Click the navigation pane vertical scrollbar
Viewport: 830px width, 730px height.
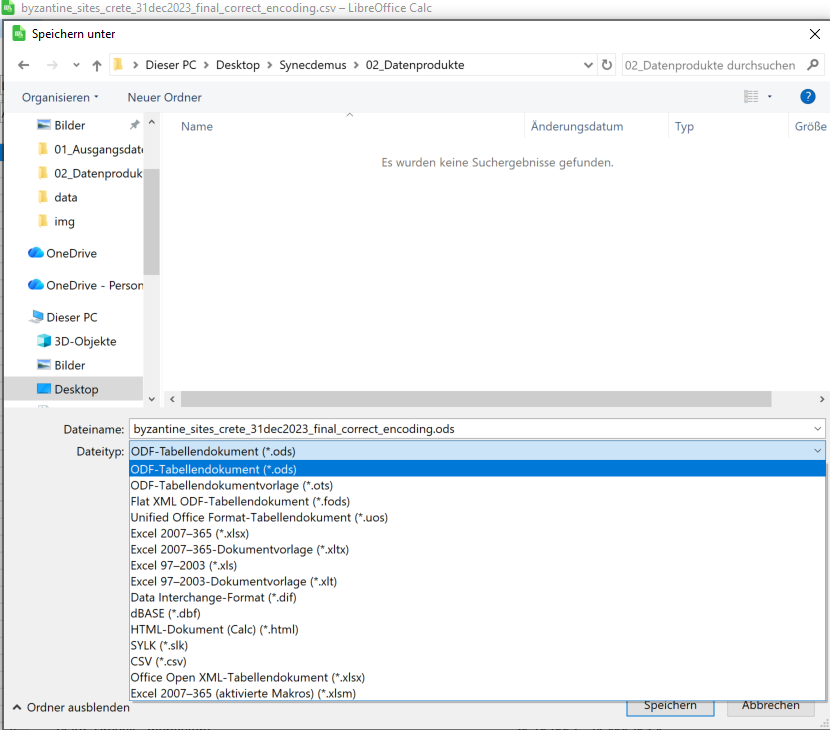tap(151, 222)
